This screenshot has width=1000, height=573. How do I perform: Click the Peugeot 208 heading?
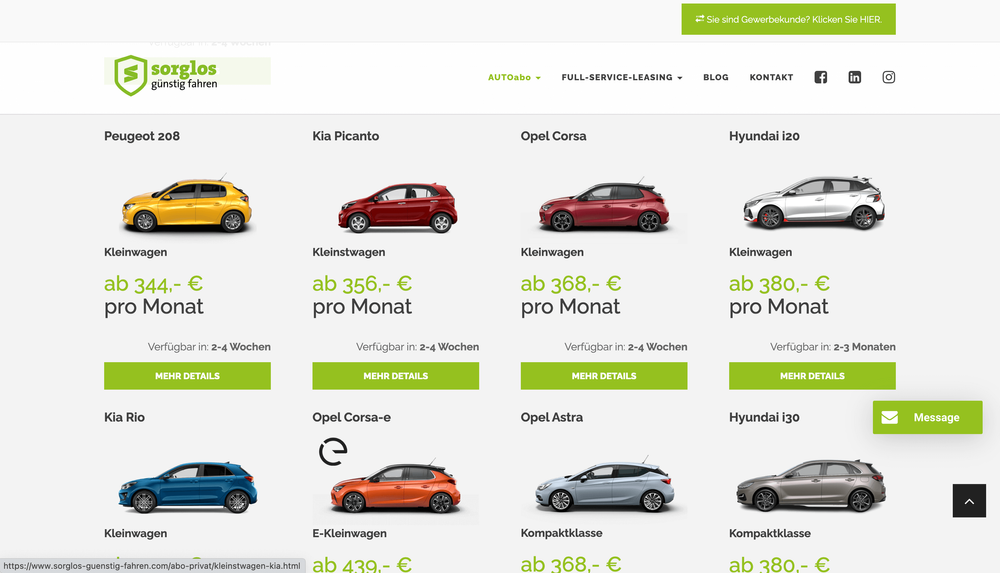pos(142,136)
